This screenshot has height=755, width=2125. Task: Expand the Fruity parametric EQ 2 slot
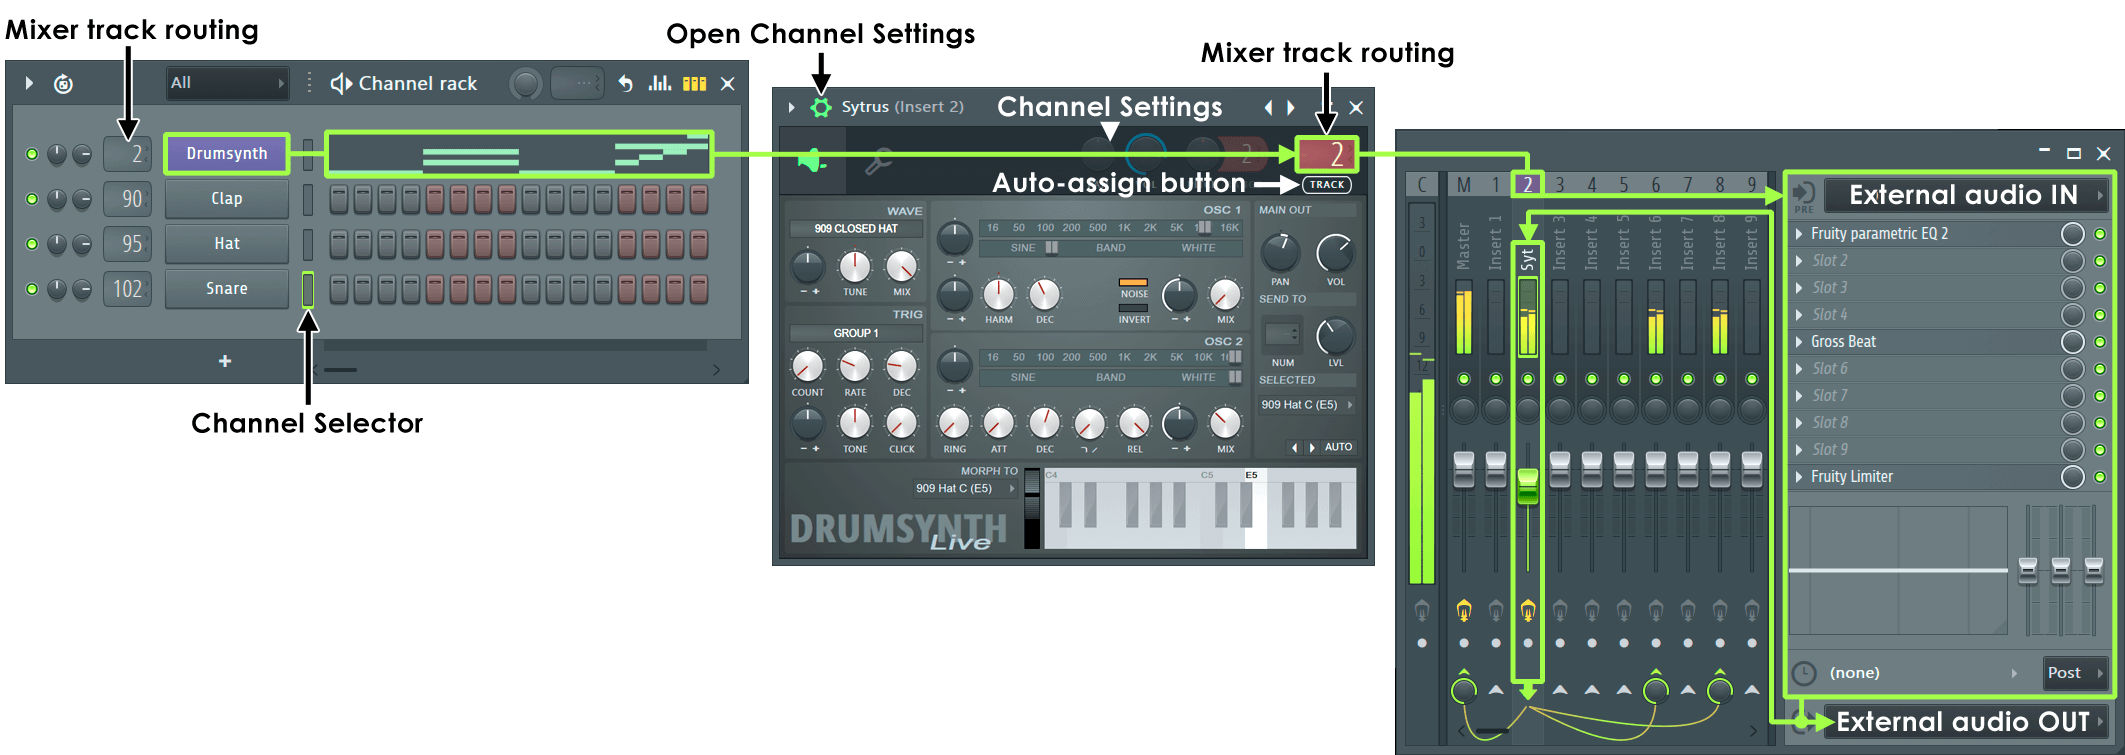pos(1799,234)
